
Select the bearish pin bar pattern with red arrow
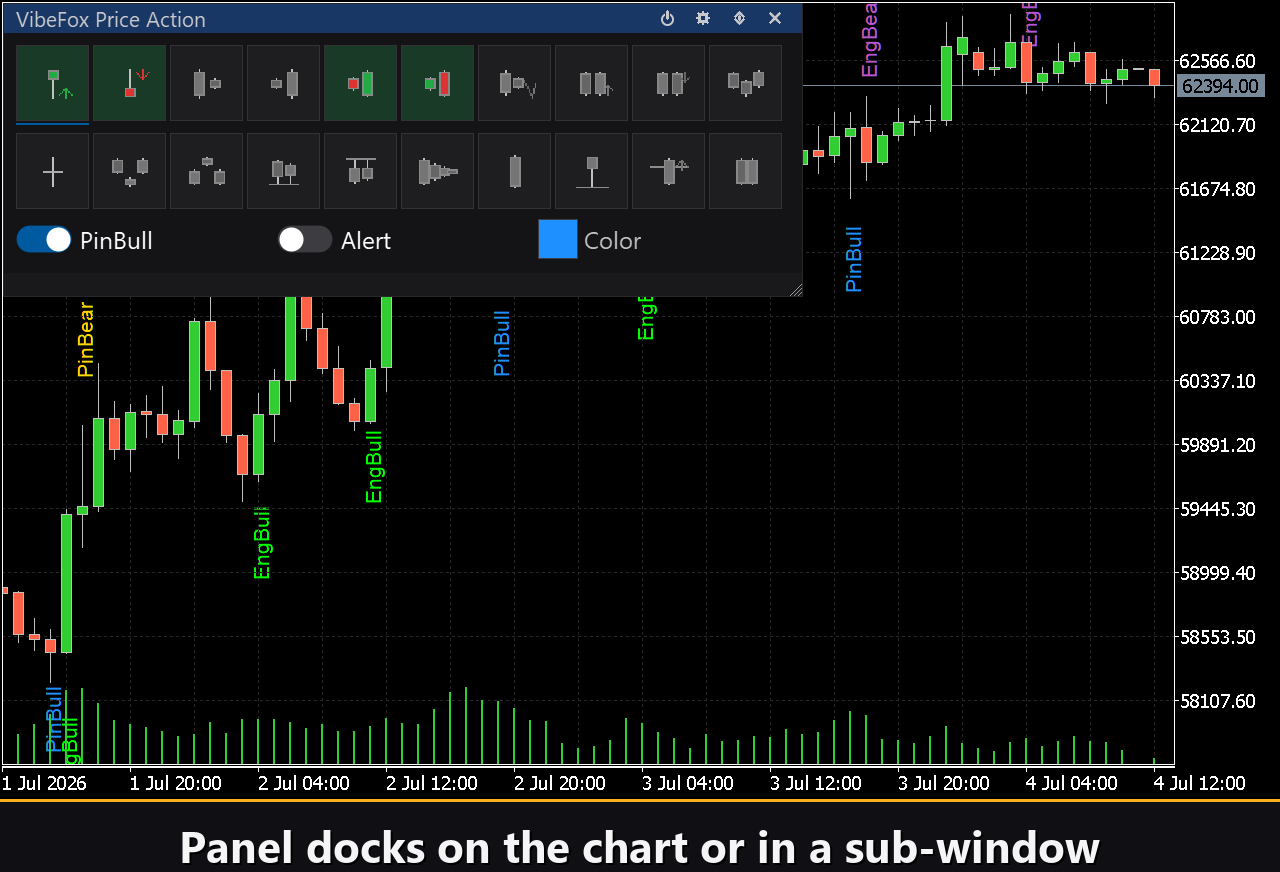pos(130,83)
